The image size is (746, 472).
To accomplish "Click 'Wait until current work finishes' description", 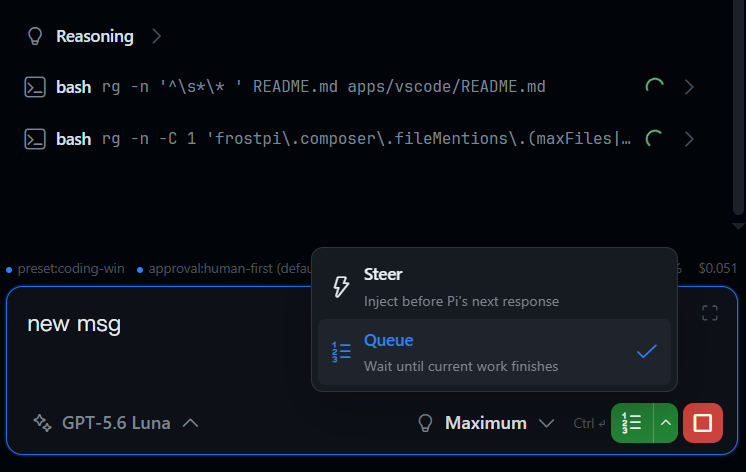I will pyautogui.click(x=461, y=366).
